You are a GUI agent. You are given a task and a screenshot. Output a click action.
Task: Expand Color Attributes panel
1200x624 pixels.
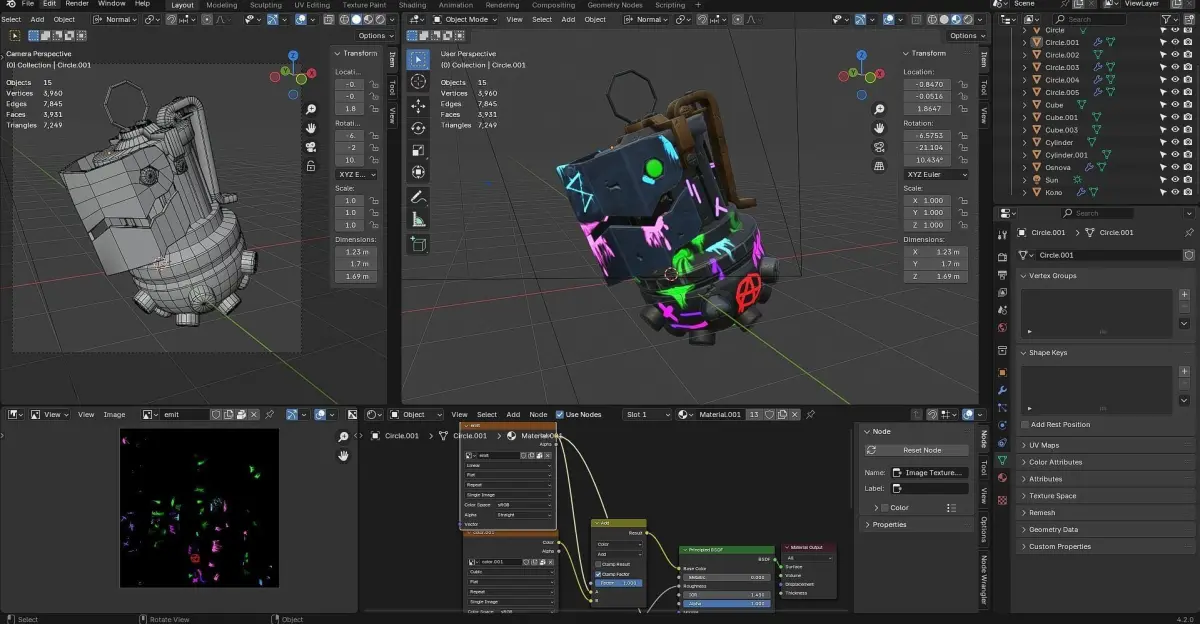point(1105,462)
